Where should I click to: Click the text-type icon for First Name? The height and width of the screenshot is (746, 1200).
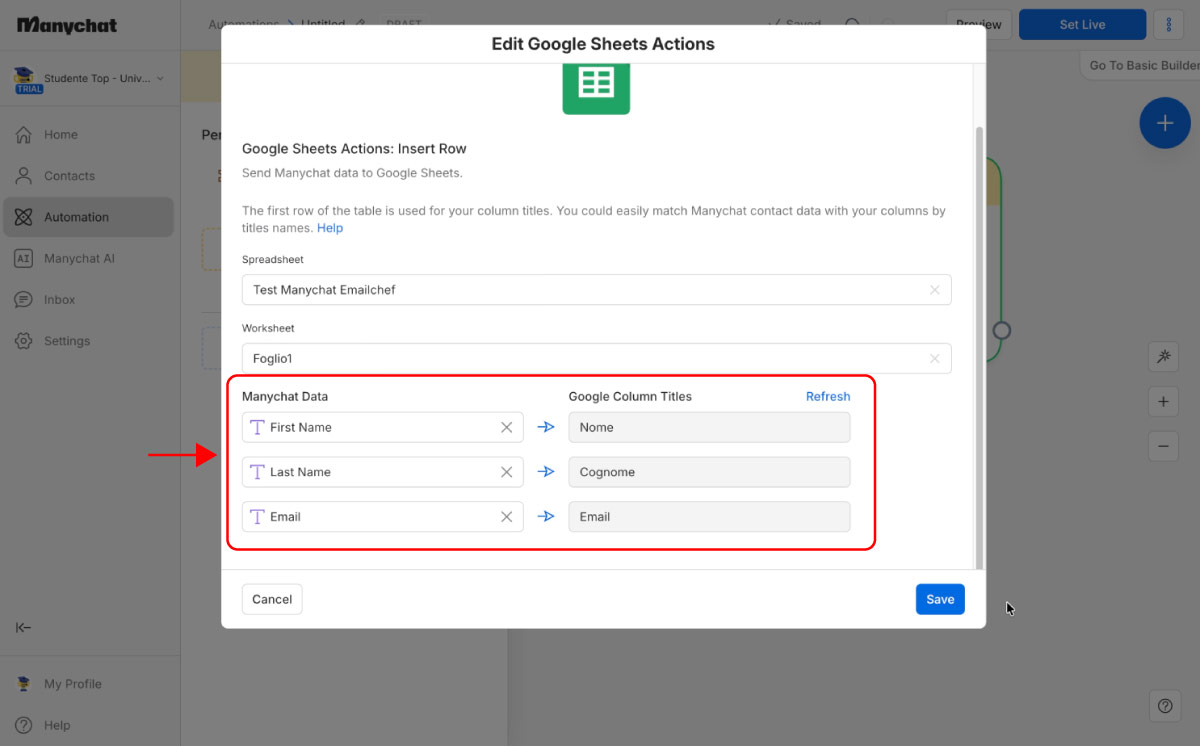coord(257,427)
